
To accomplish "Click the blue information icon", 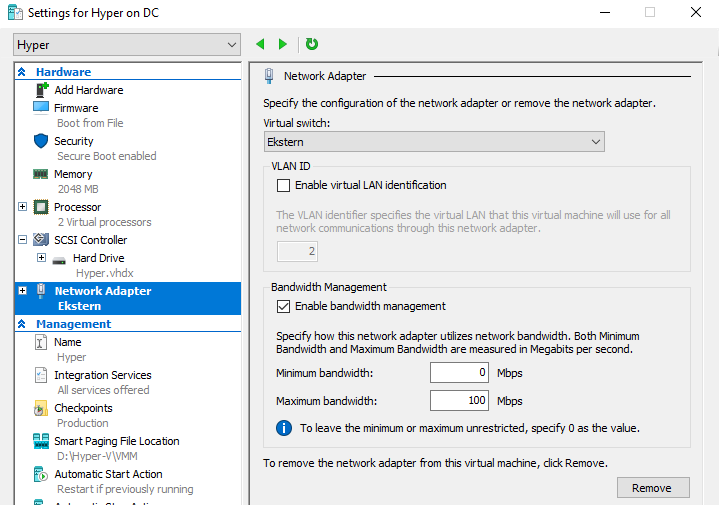I will (x=284, y=428).
